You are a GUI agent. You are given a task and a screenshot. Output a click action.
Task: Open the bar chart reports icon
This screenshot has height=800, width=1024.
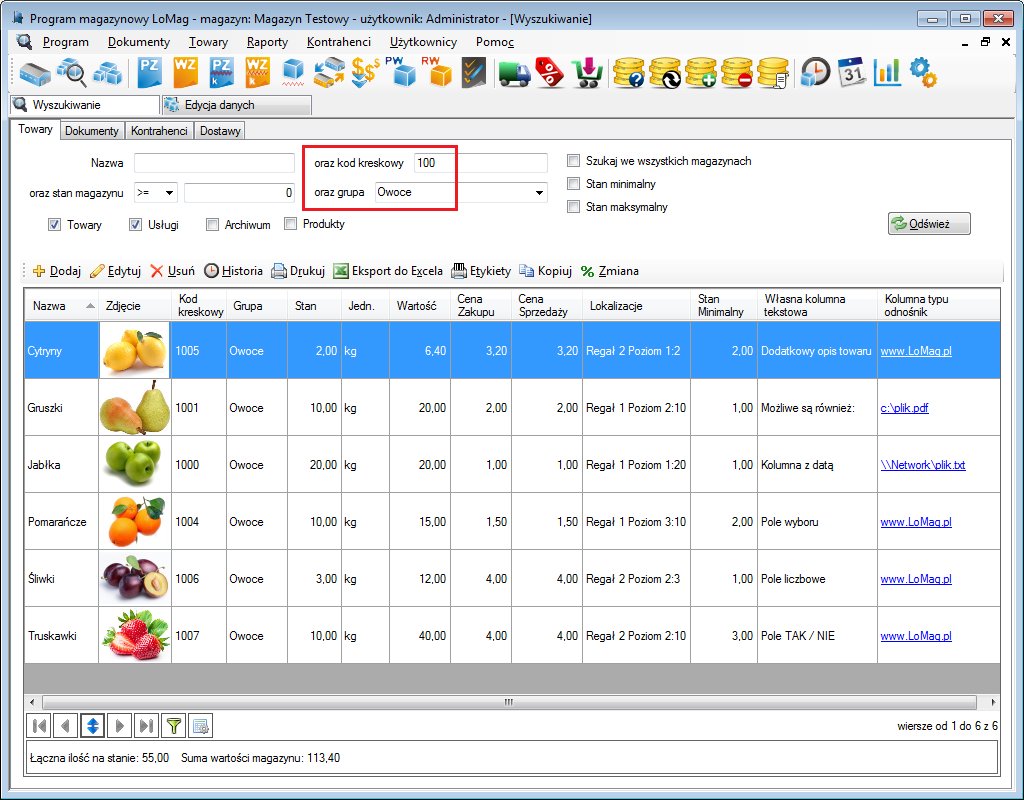click(x=886, y=73)
